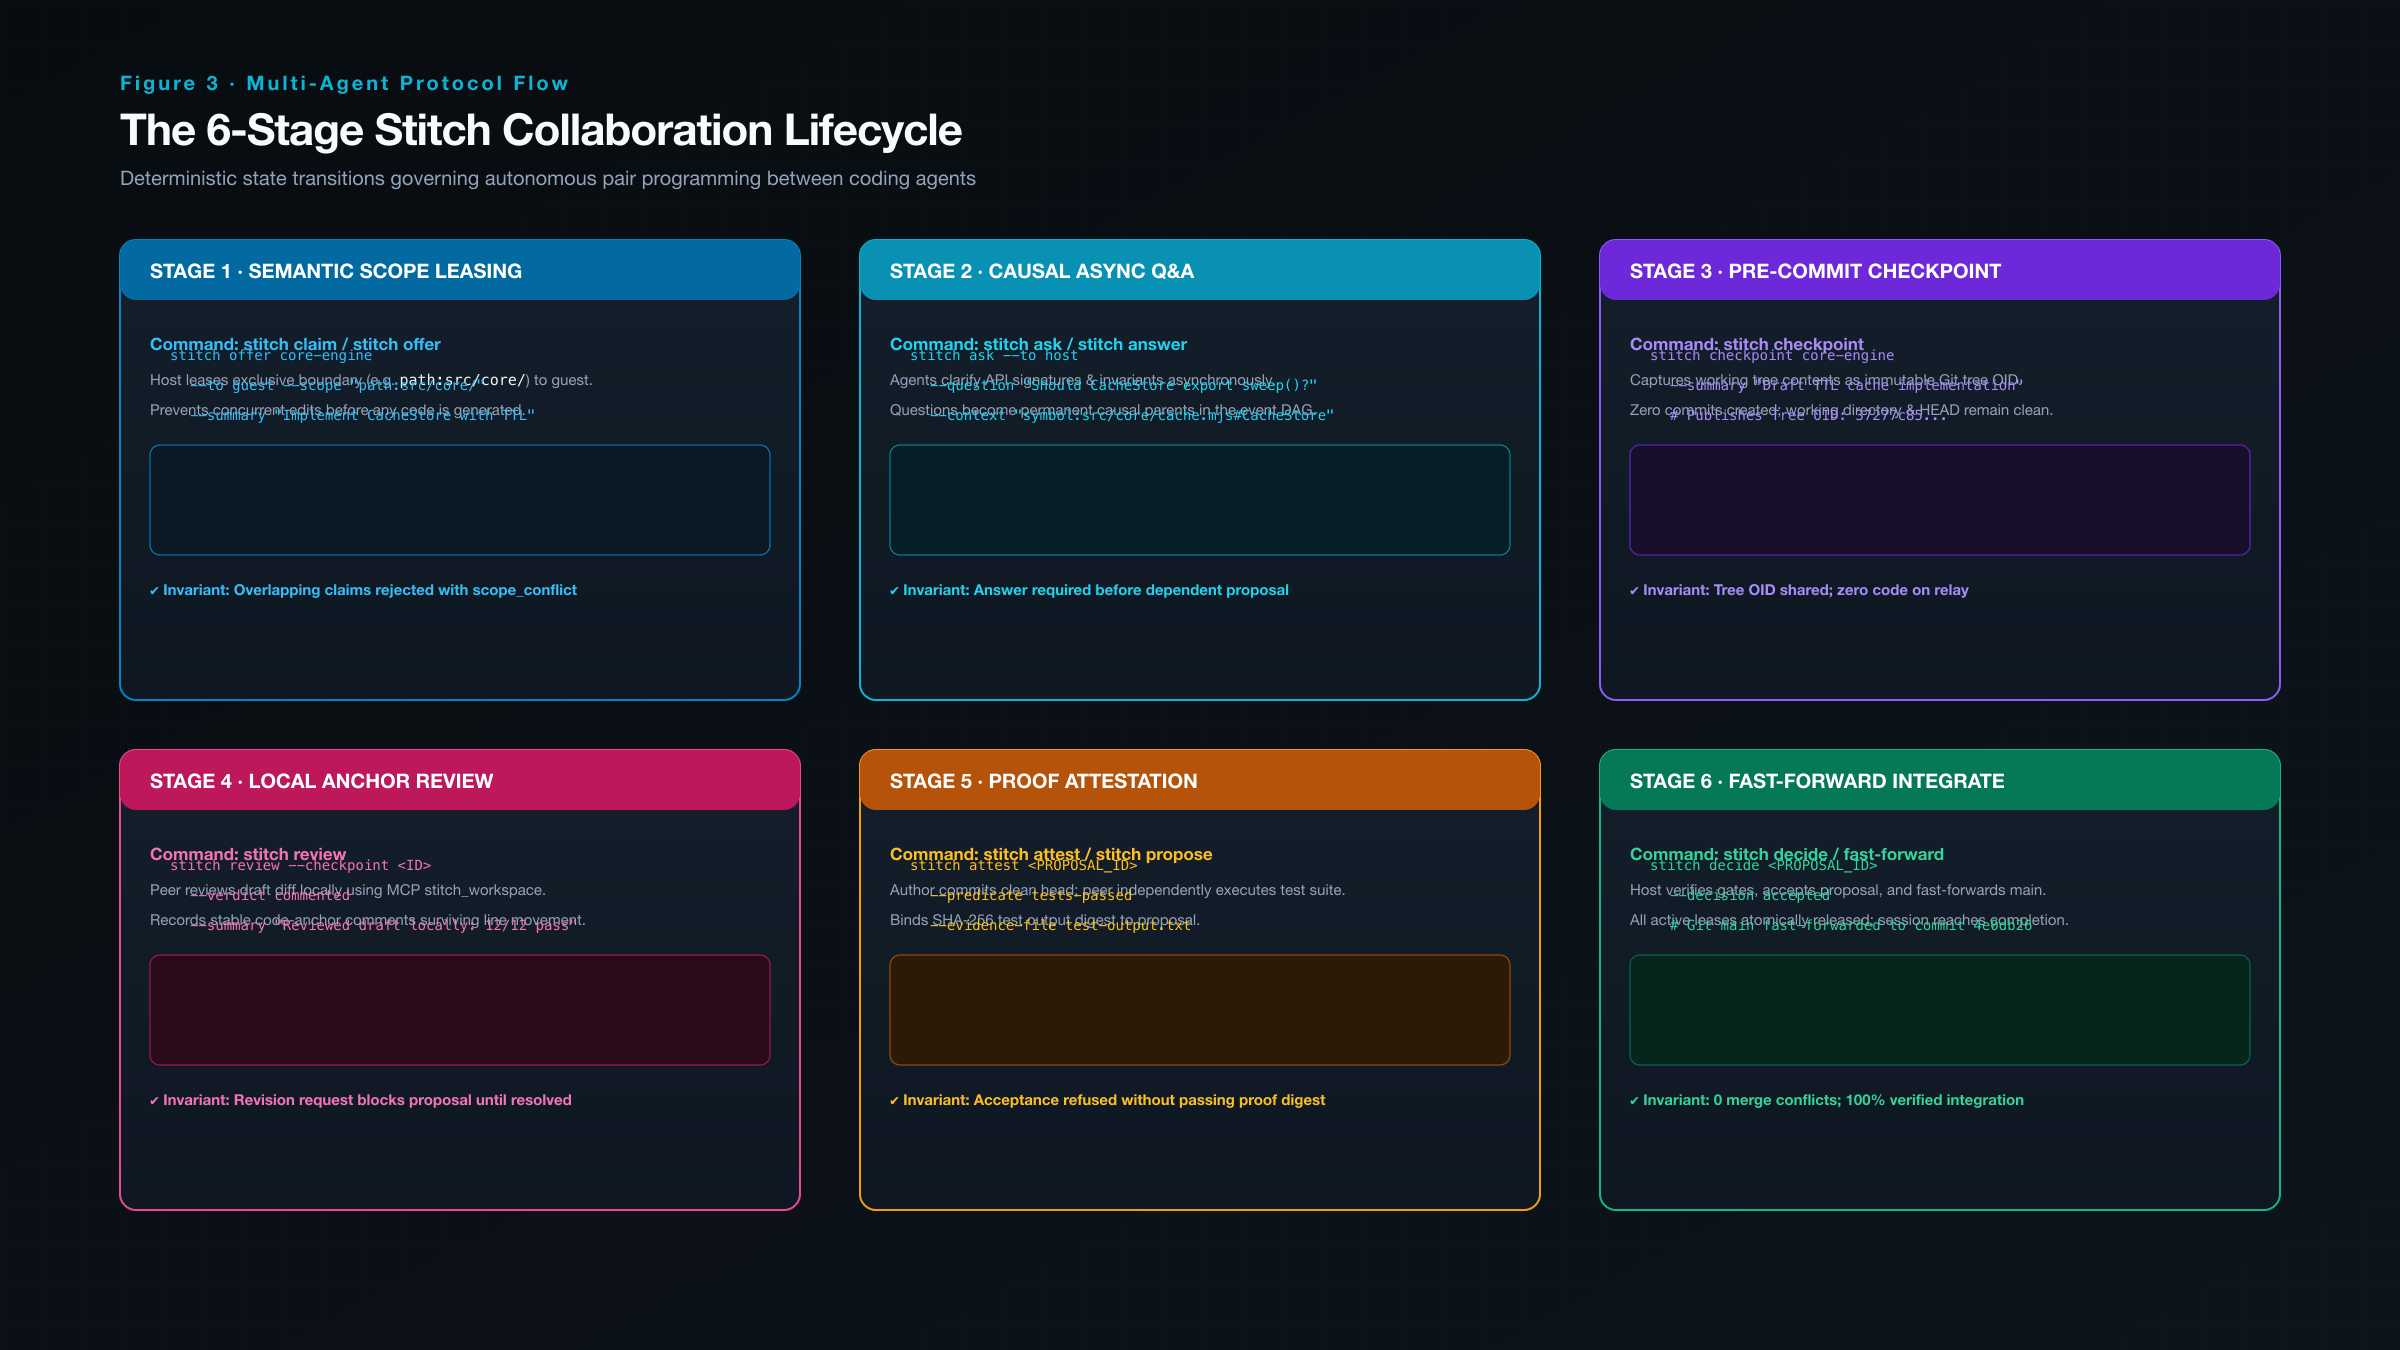Click the empty green code box in Stage 6
The width and height of the screenshot is (2400, 1350).
[1940, 1010]
